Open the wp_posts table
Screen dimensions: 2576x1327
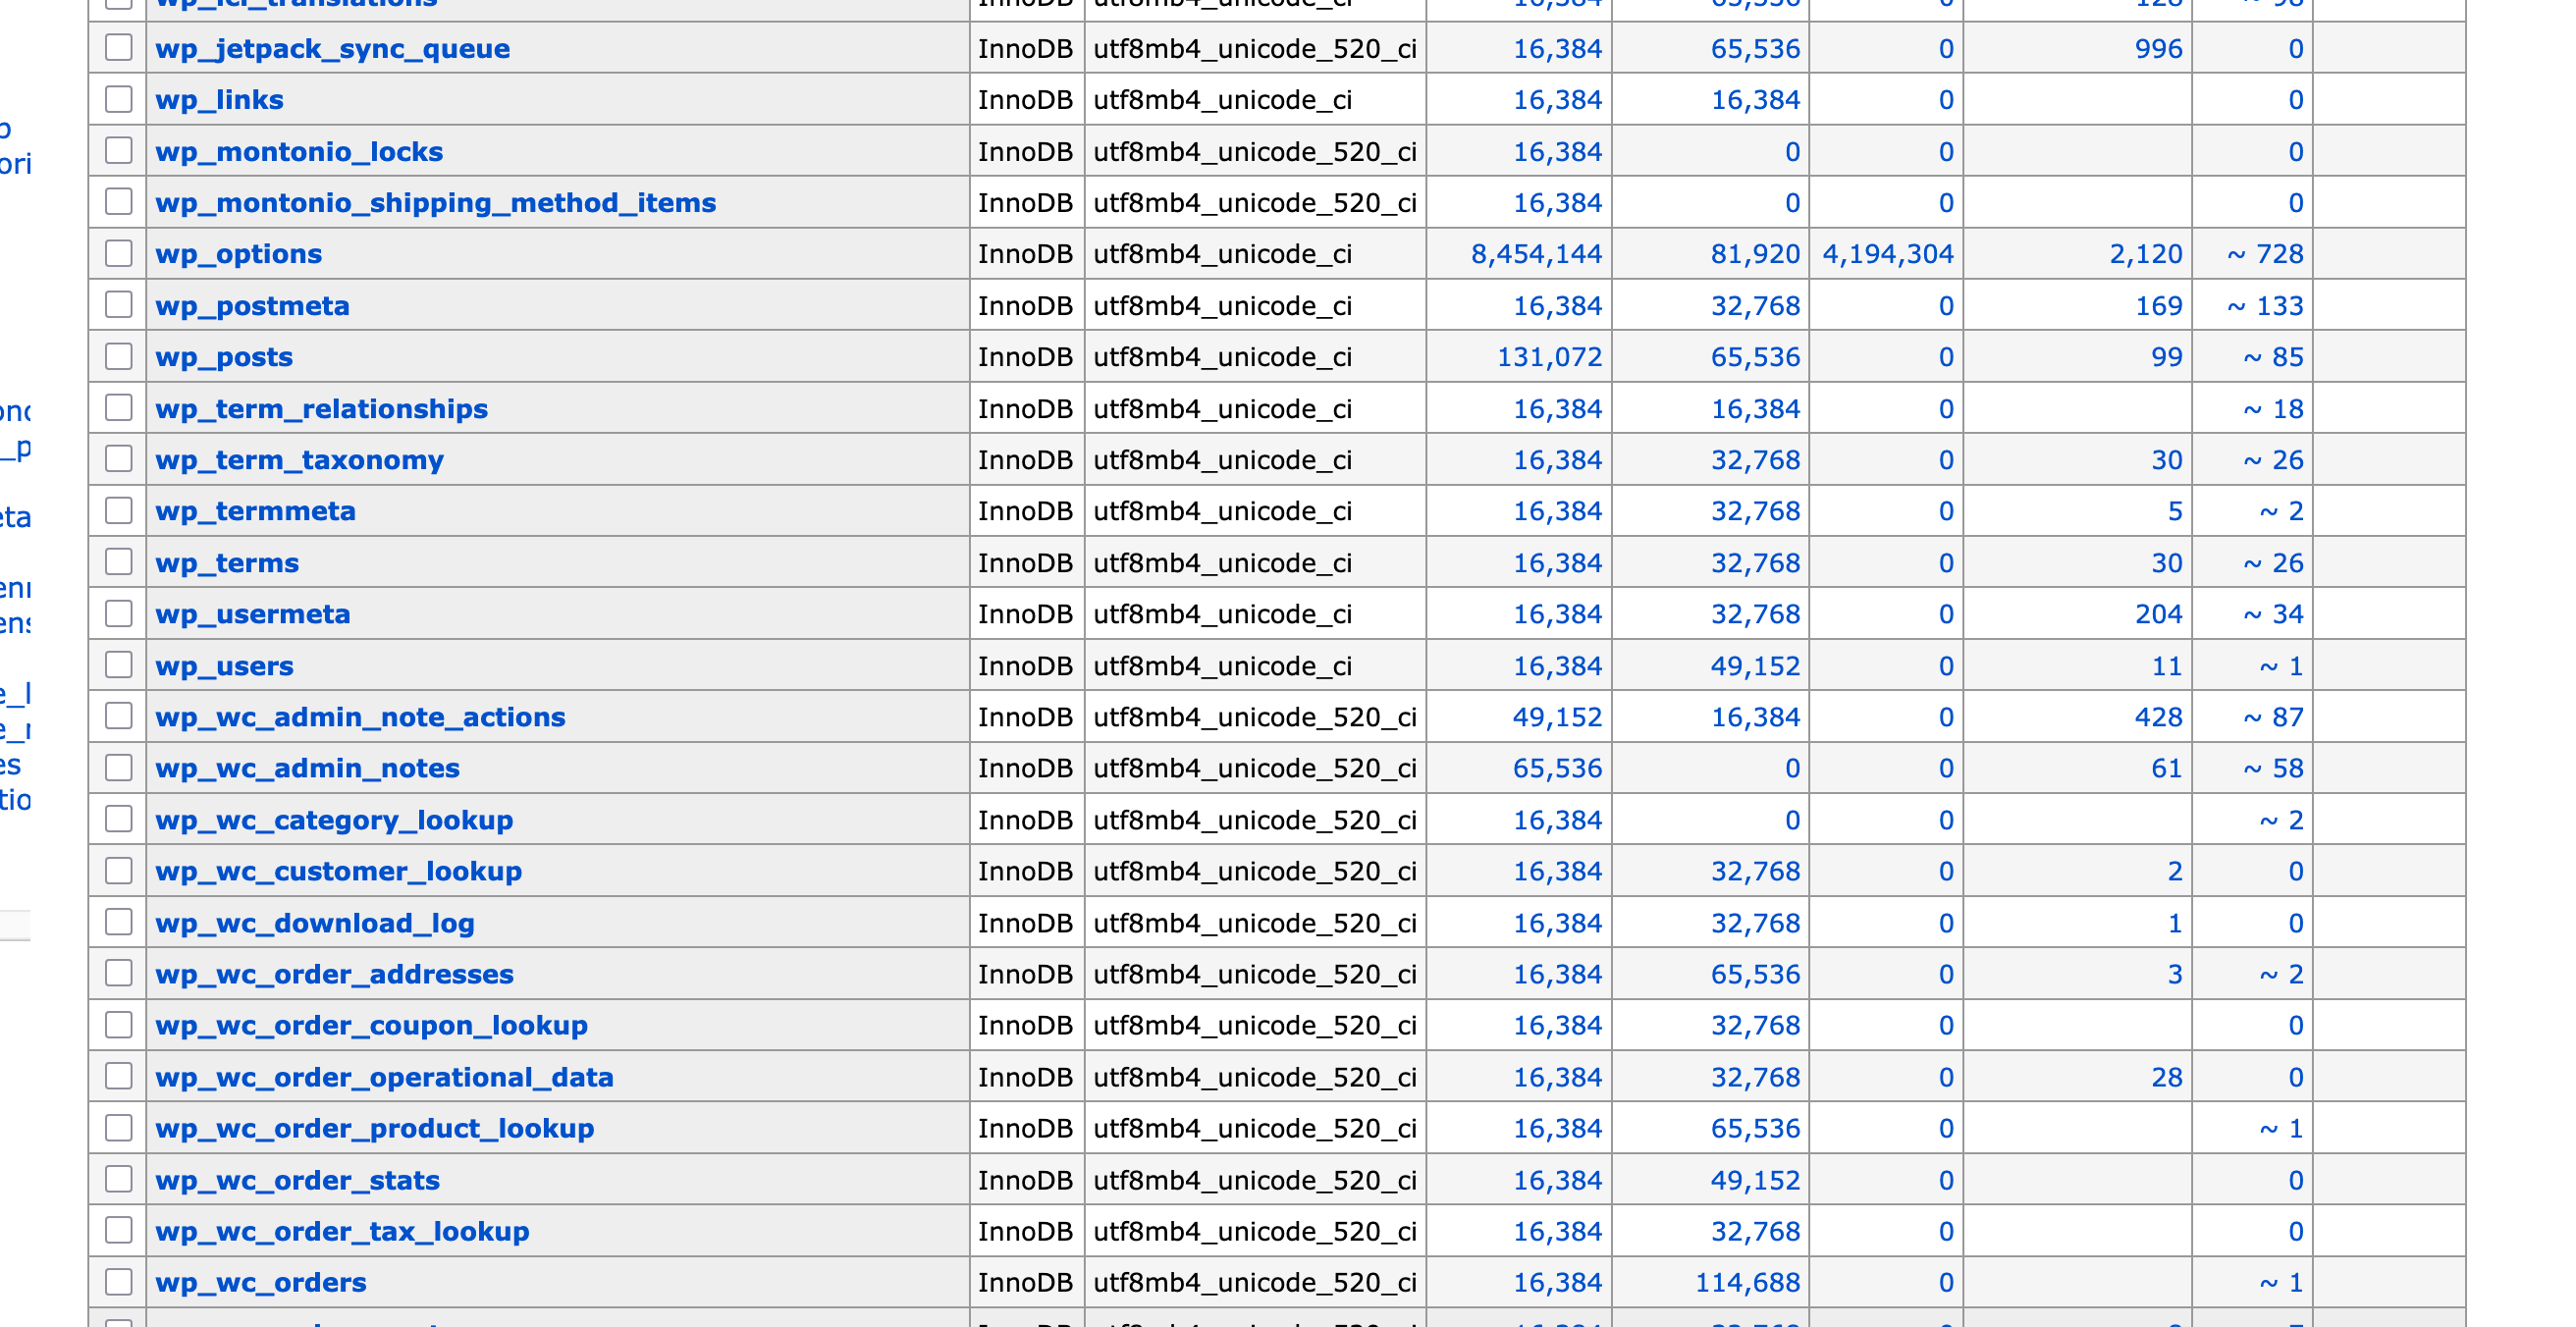click(x=224, y=357)
